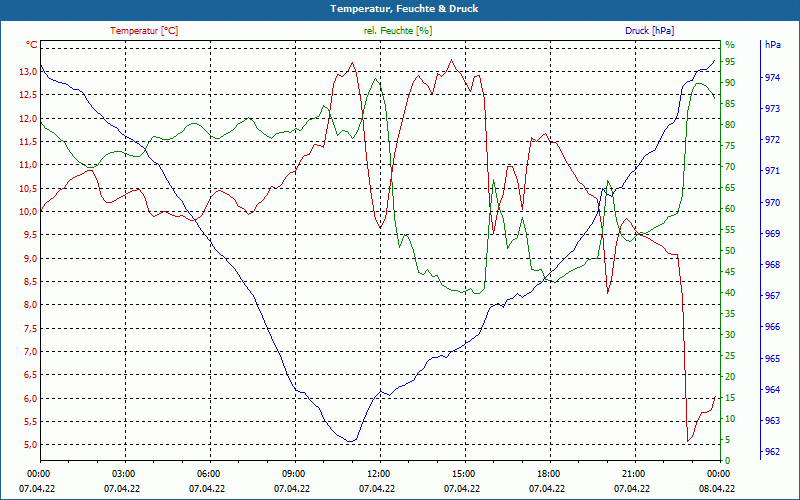Screen dimensions: 800x500
Task: Click the 08.04.22 date label
Action: (717, 488)
